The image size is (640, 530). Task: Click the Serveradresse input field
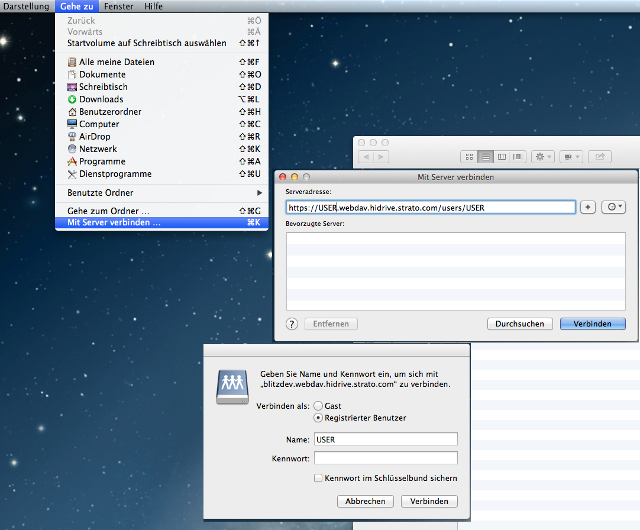431,207
